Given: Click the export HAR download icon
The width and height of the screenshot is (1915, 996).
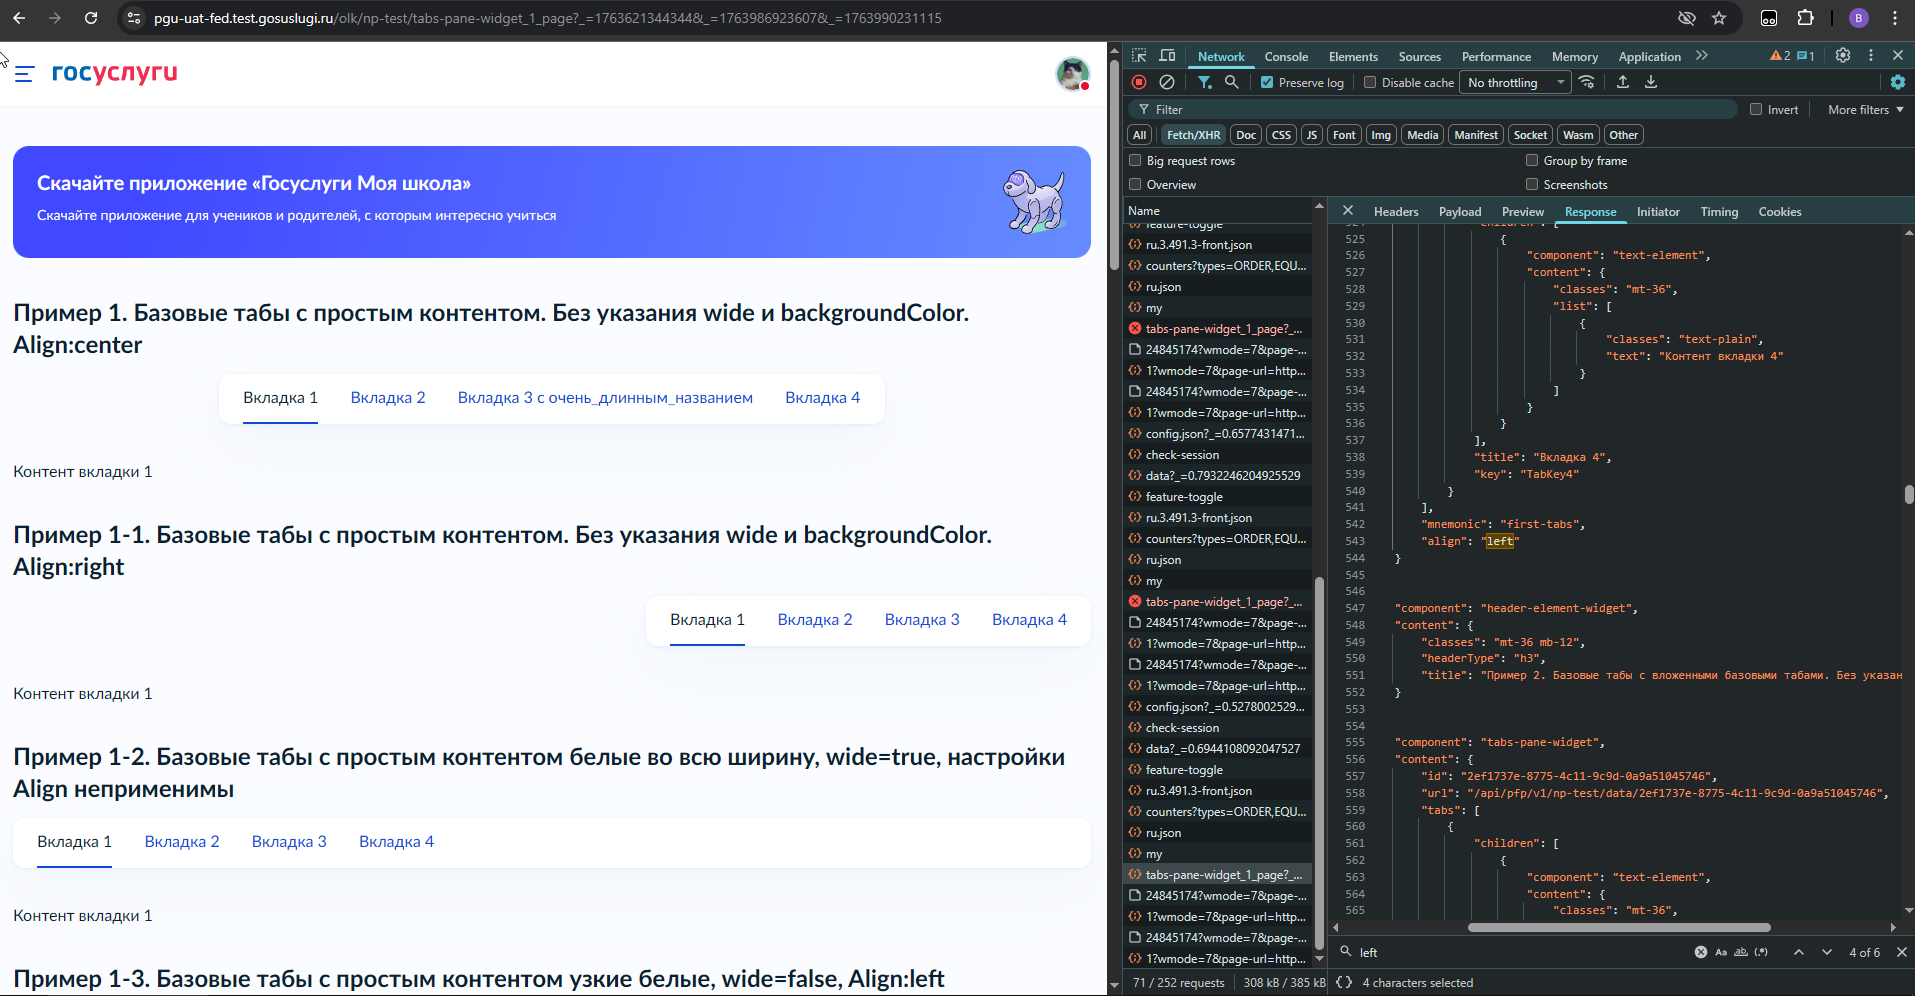Looking at the screenshot, I should [1651, 82].
